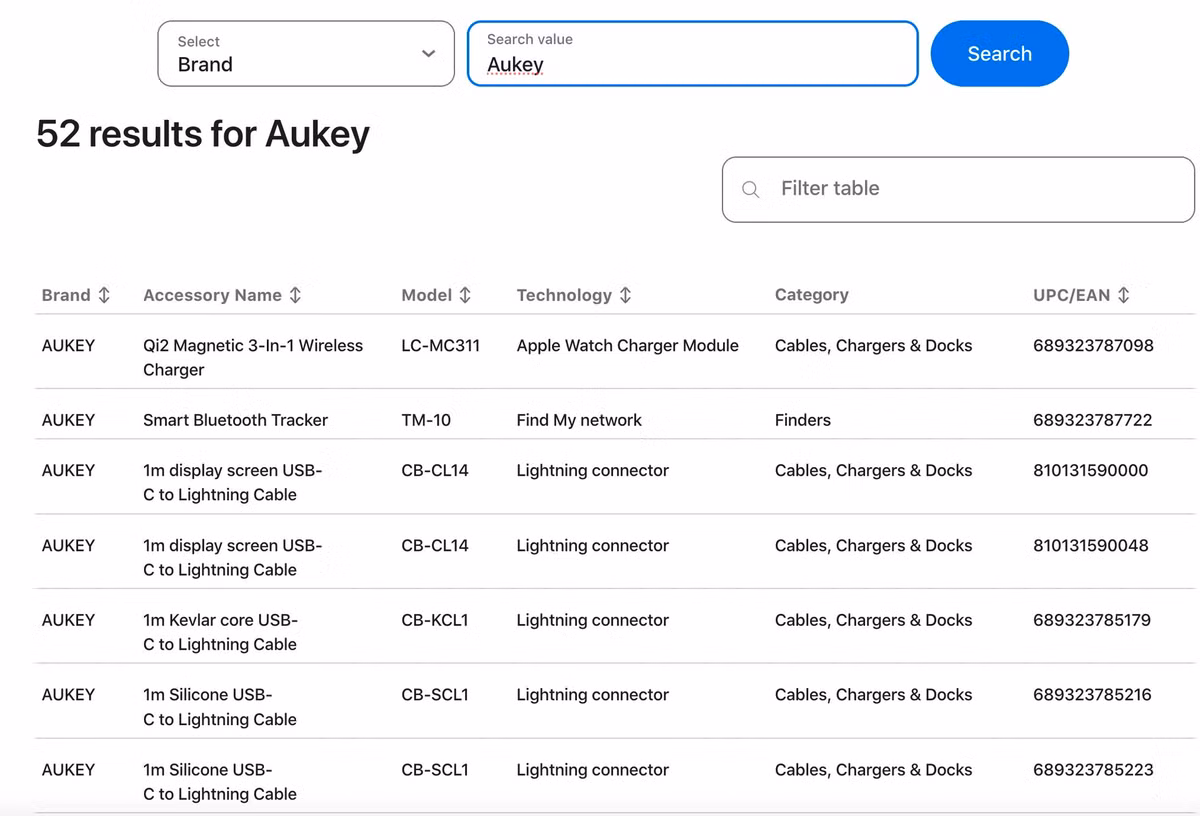Focus the Filter table text box

(x=970, y=189)
